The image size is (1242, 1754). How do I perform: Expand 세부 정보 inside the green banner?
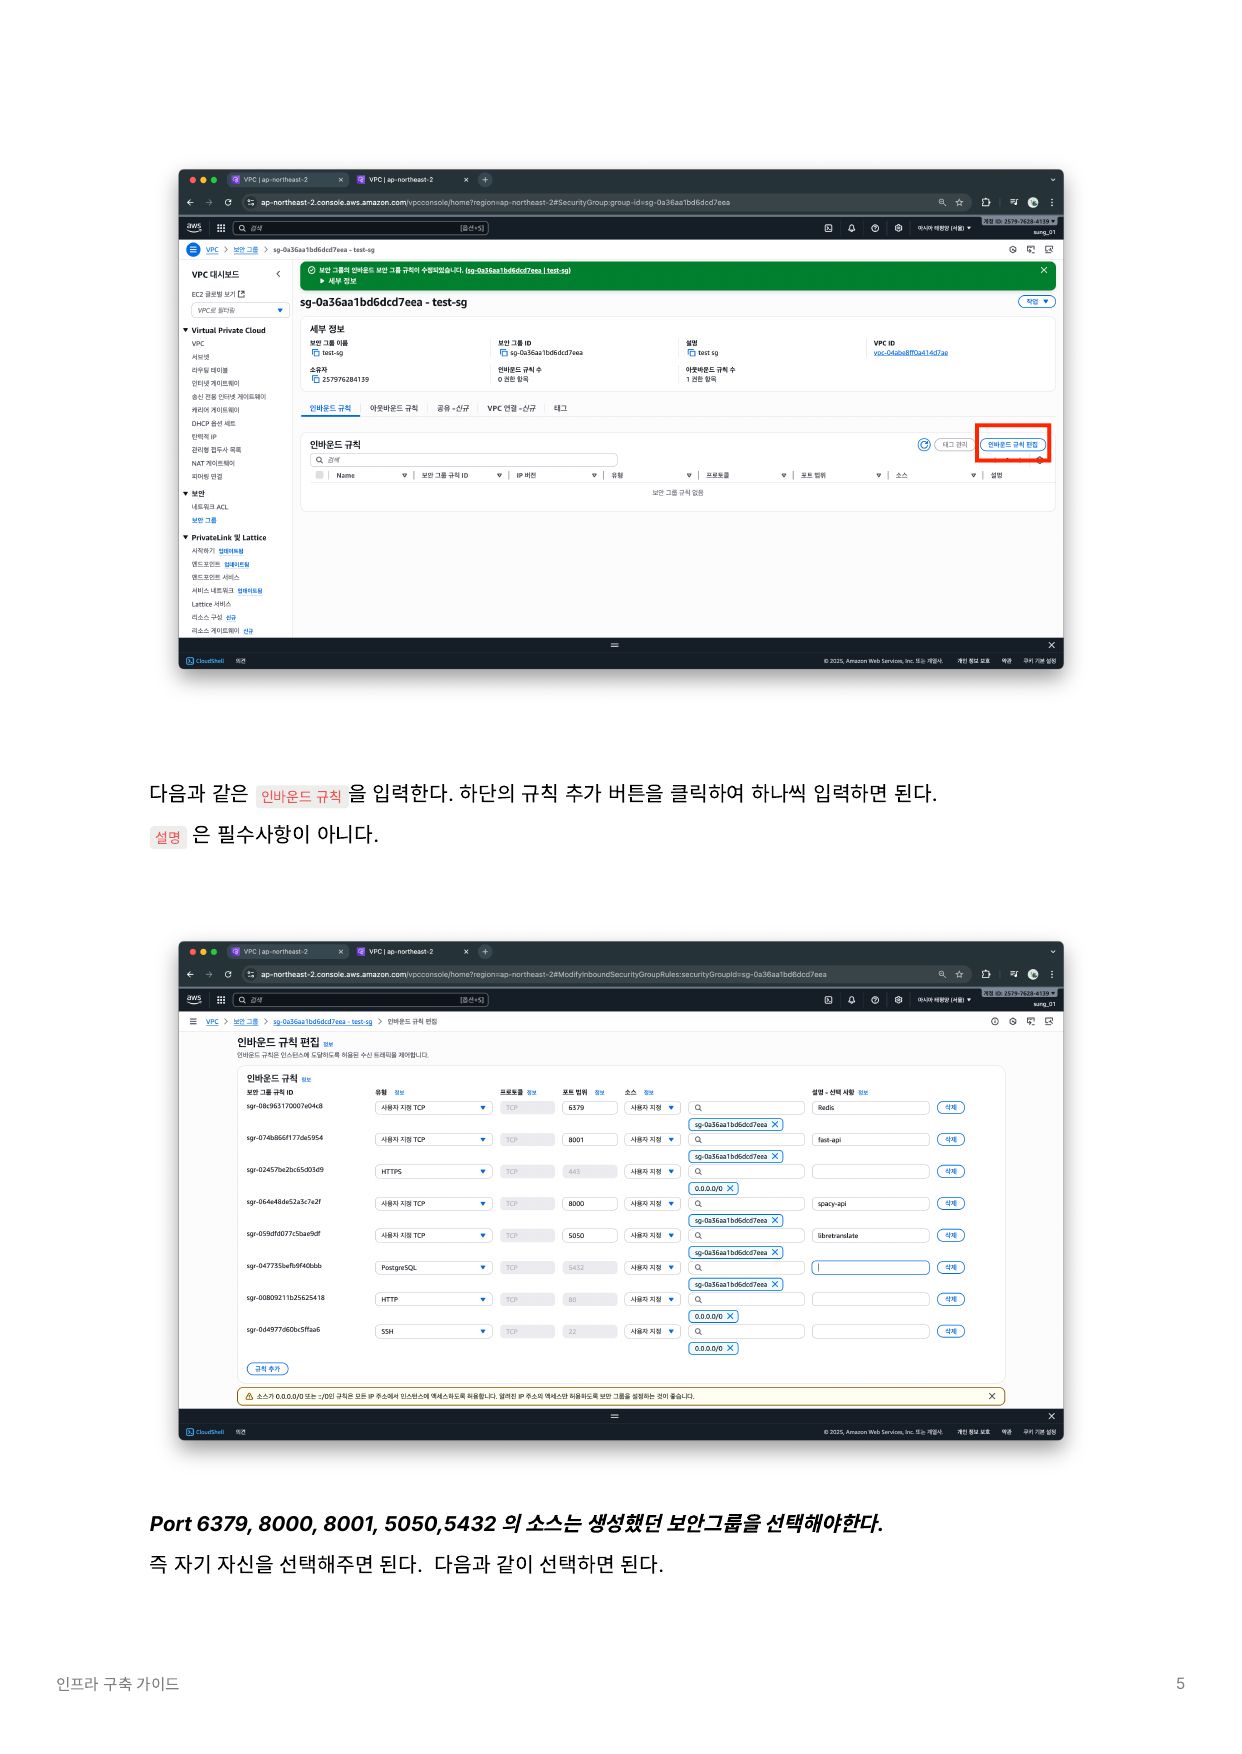337,281
